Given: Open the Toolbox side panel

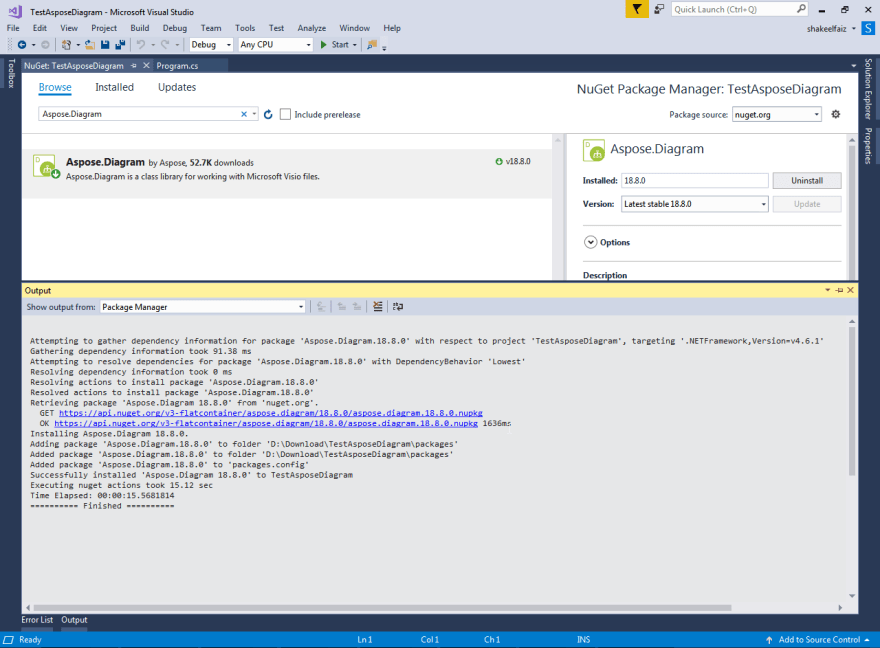Looking at the screenshot, I should [x=11, y=73].
